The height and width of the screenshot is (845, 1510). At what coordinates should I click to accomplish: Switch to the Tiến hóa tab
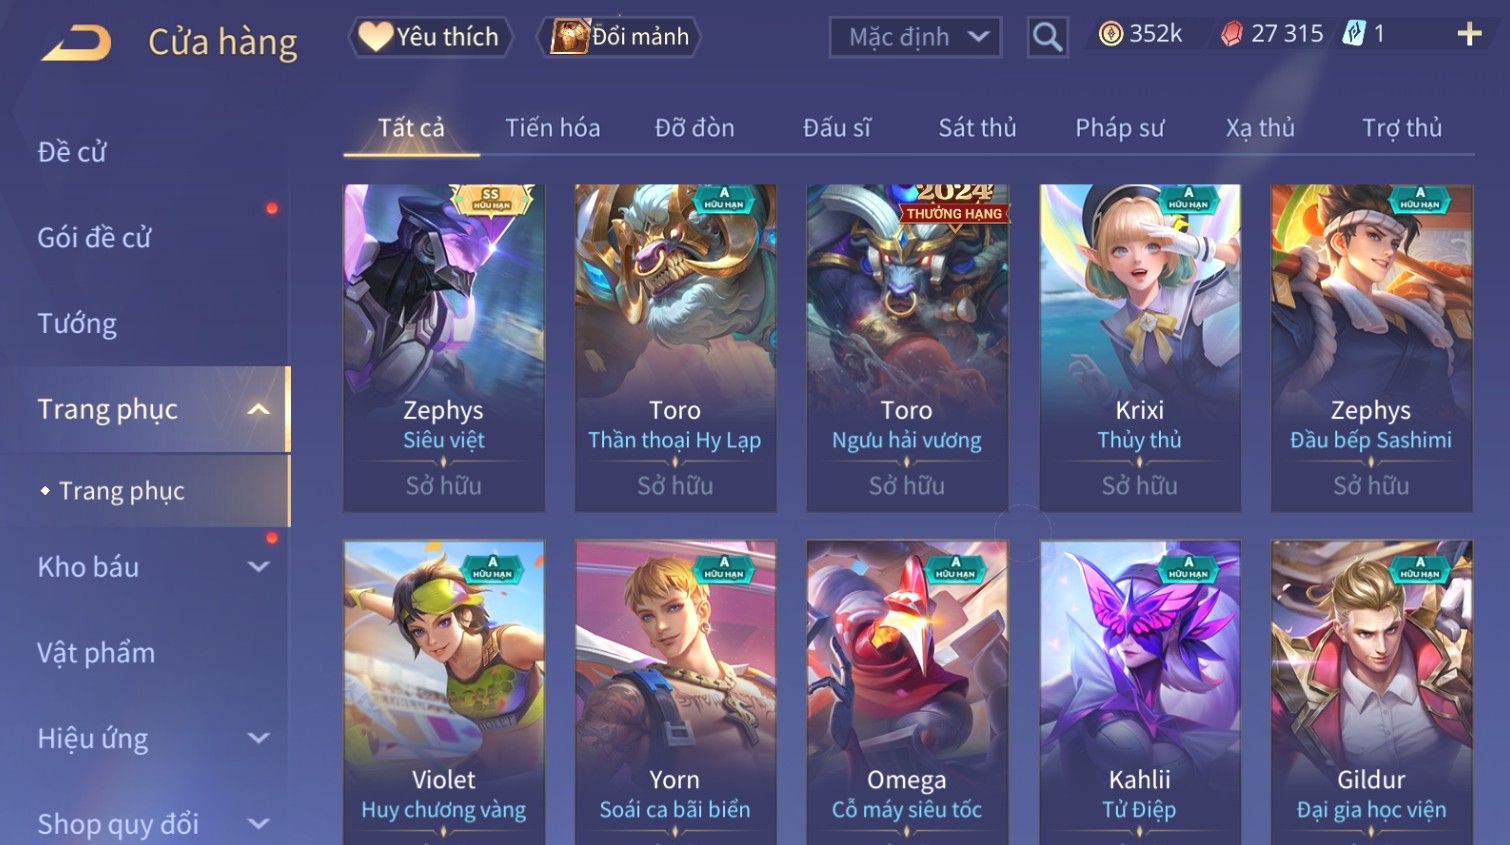coord(553,128)
